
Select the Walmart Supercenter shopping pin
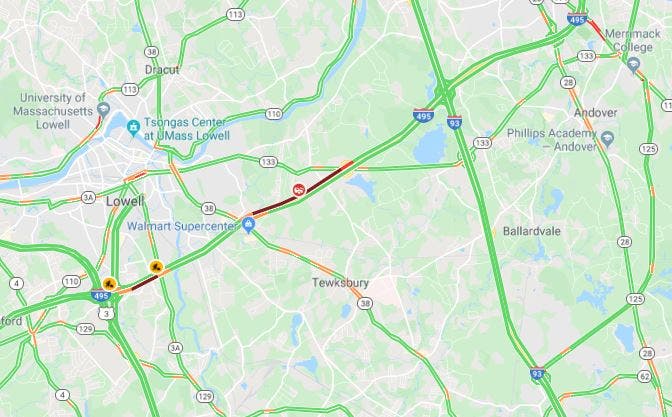[x=248, y=225]
